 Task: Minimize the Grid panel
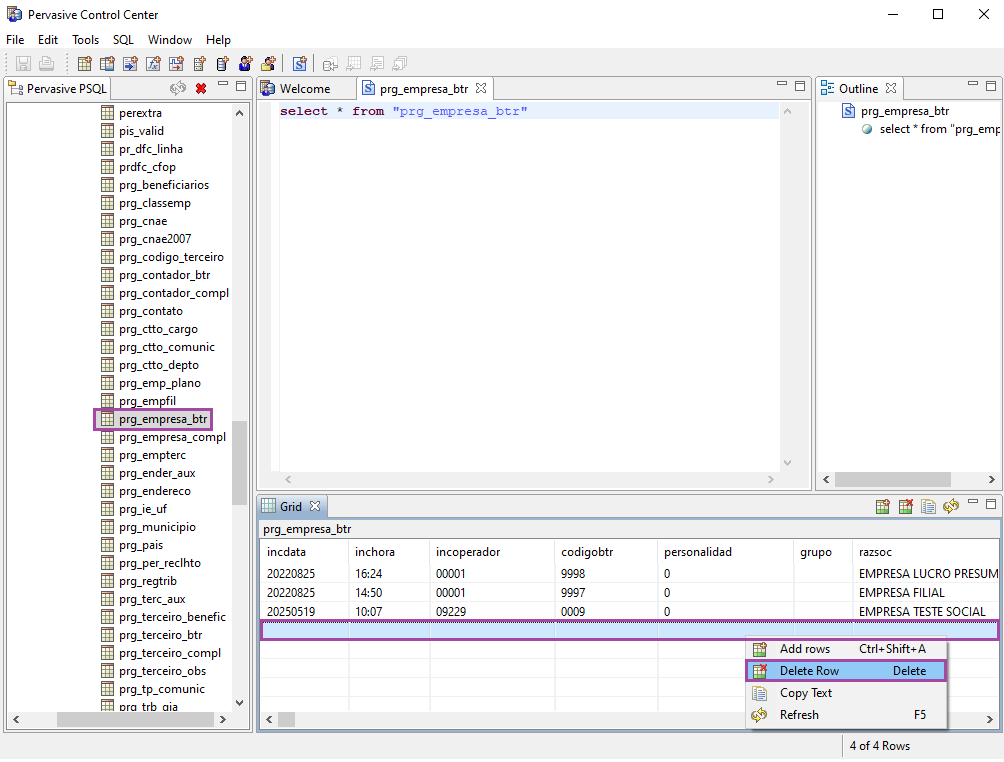coord(973,504)
